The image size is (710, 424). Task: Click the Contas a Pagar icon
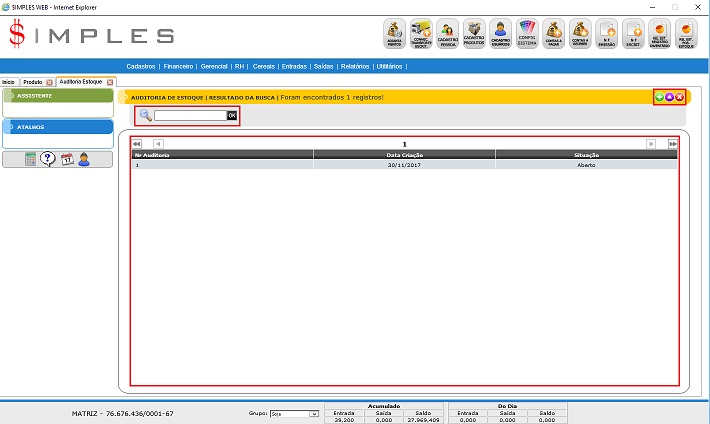coord(553,34)
